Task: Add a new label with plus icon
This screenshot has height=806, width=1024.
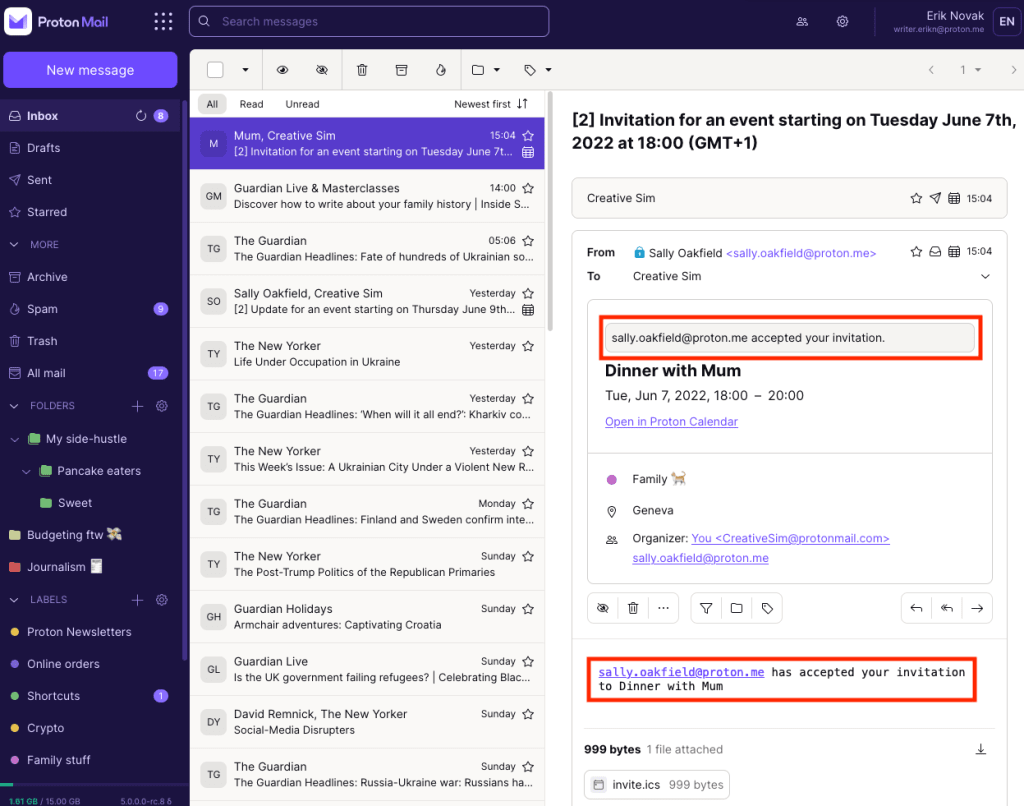Action: [x=137, y=600]
